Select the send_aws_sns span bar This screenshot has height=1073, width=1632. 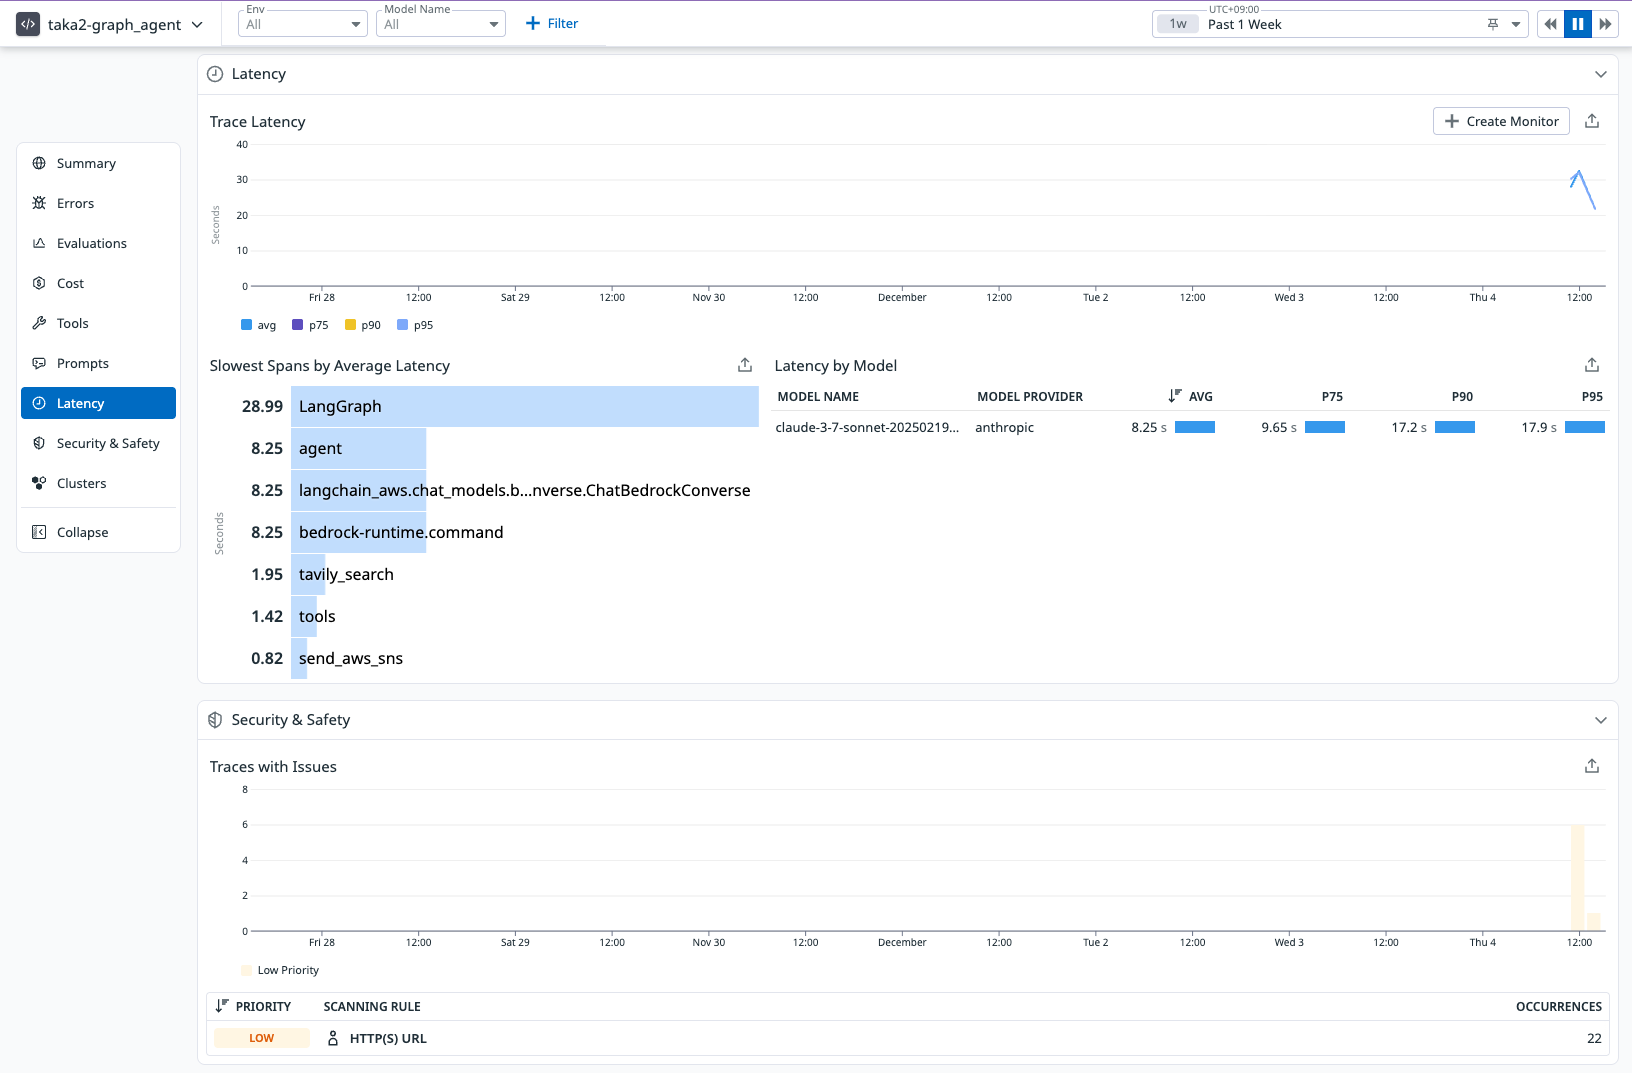pos(299,658)
